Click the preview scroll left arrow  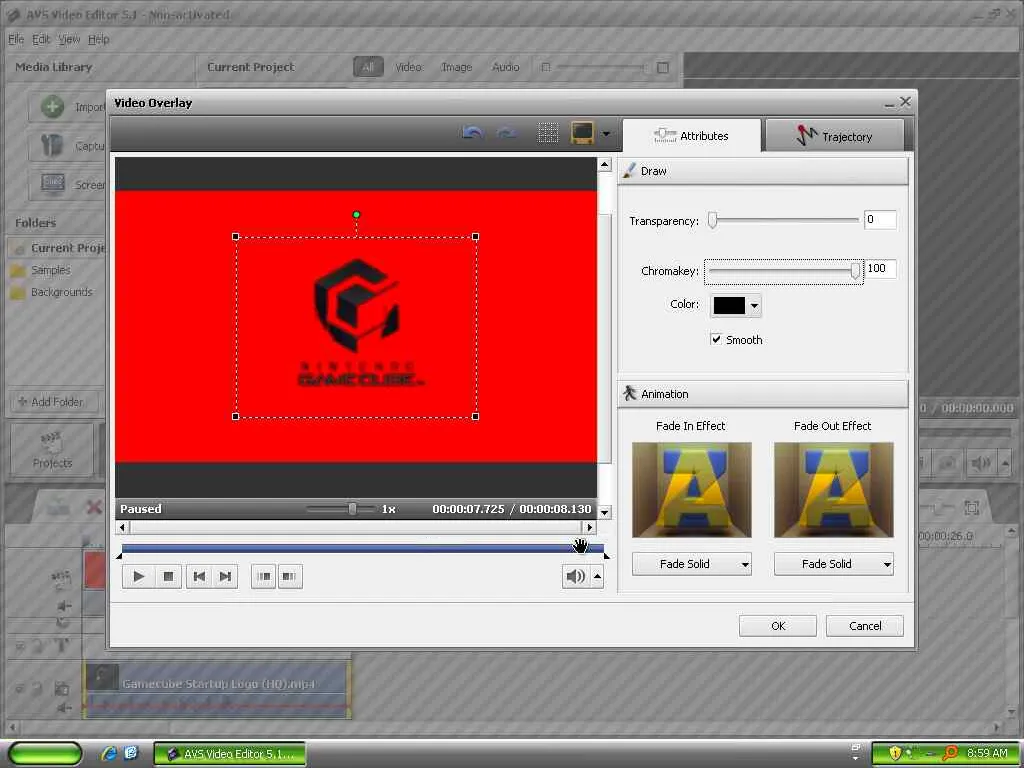coord(123,527)
